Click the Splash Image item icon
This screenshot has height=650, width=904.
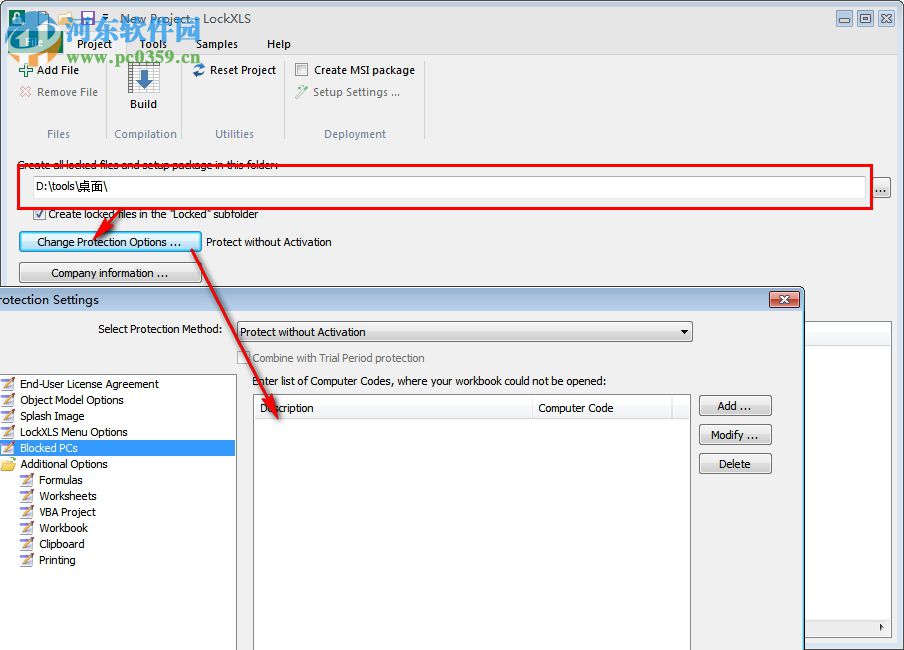(x=9, y=416)
